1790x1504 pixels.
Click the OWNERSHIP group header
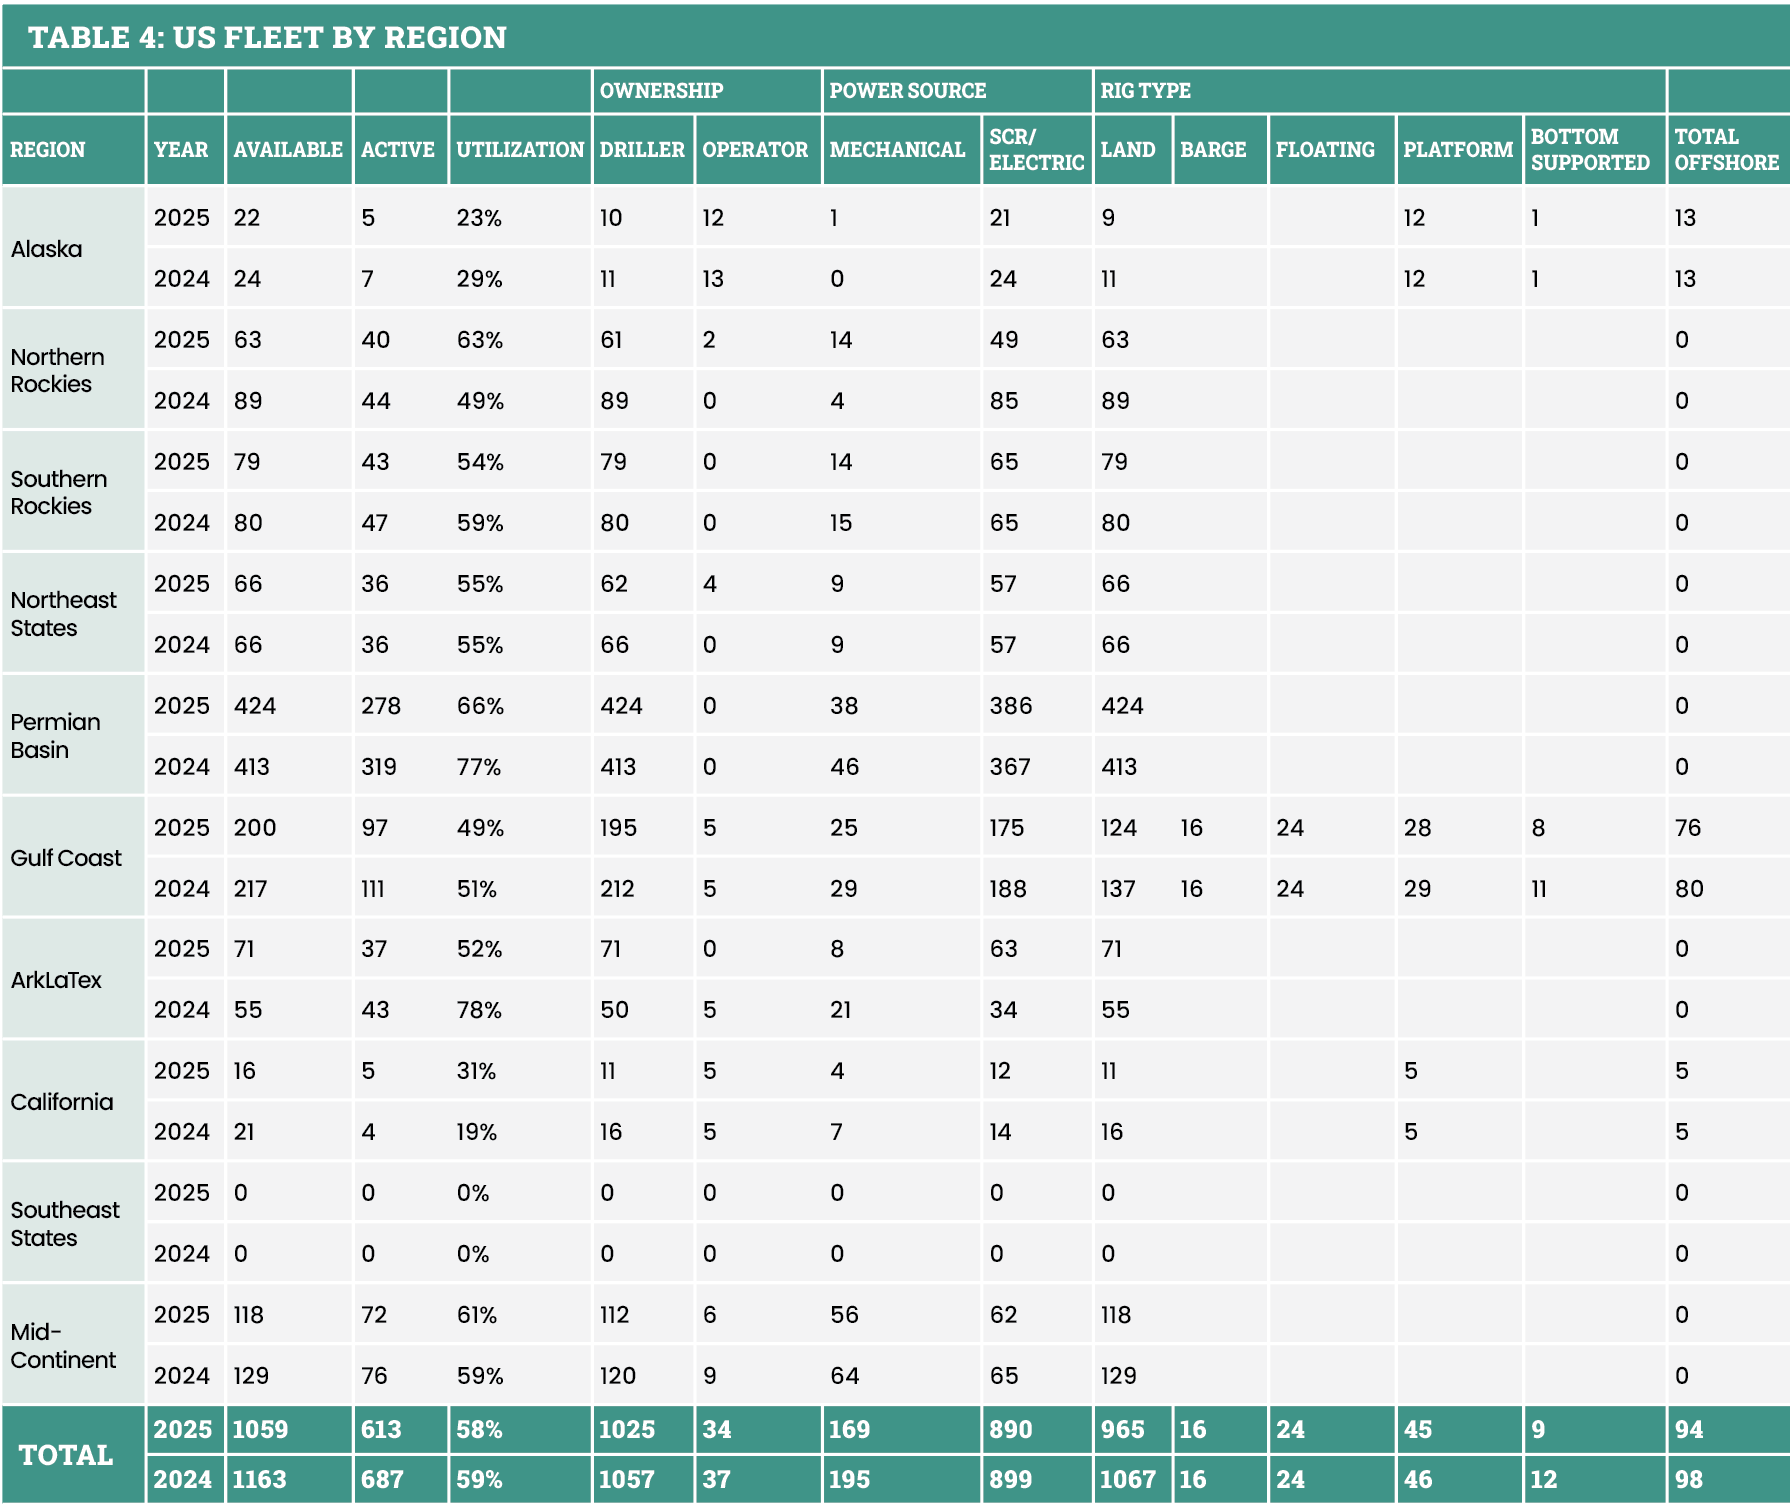[661, 91]
